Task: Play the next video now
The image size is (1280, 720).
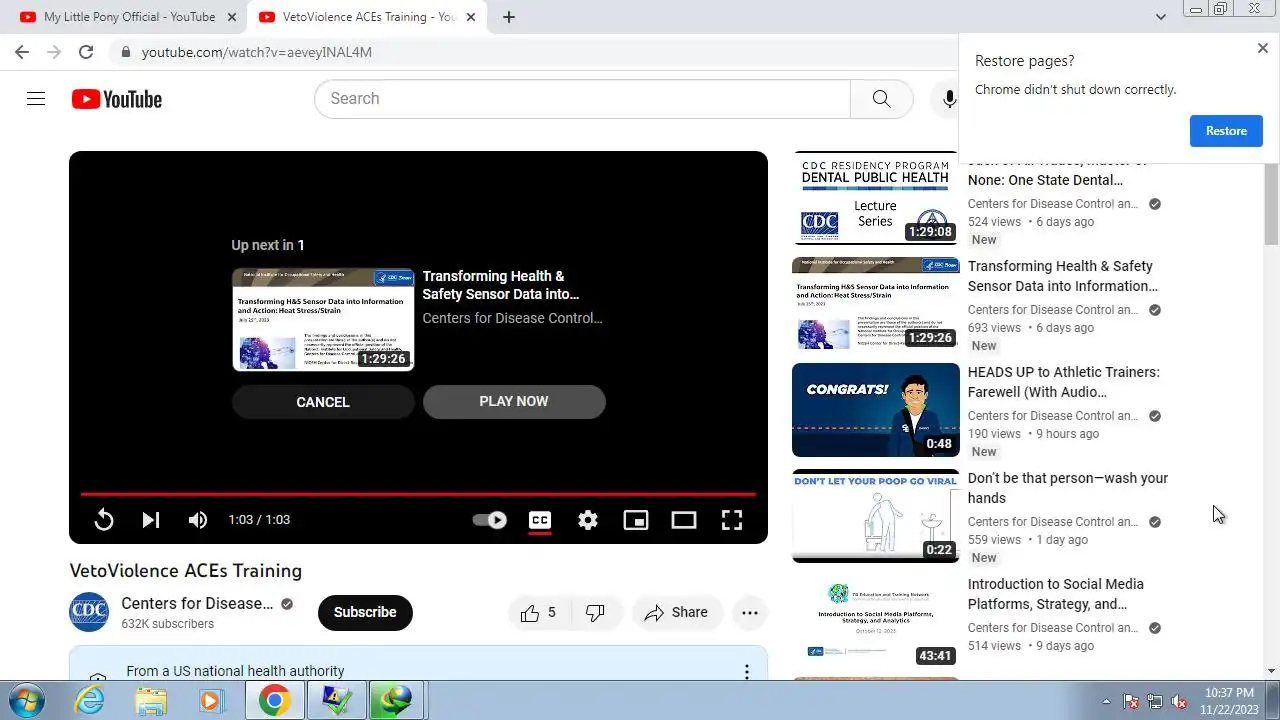Action: click(x=514, y=401)
